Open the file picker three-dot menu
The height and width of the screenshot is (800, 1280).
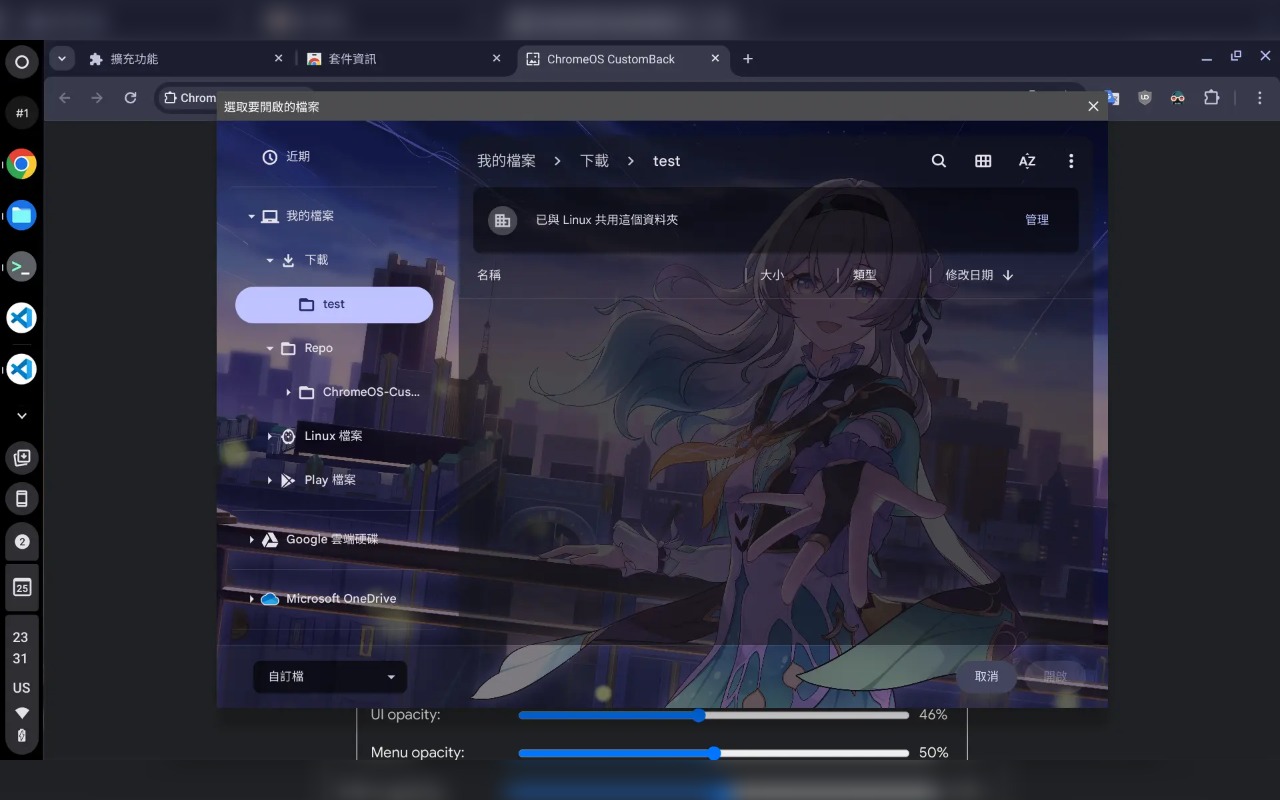coord(1071,161)
